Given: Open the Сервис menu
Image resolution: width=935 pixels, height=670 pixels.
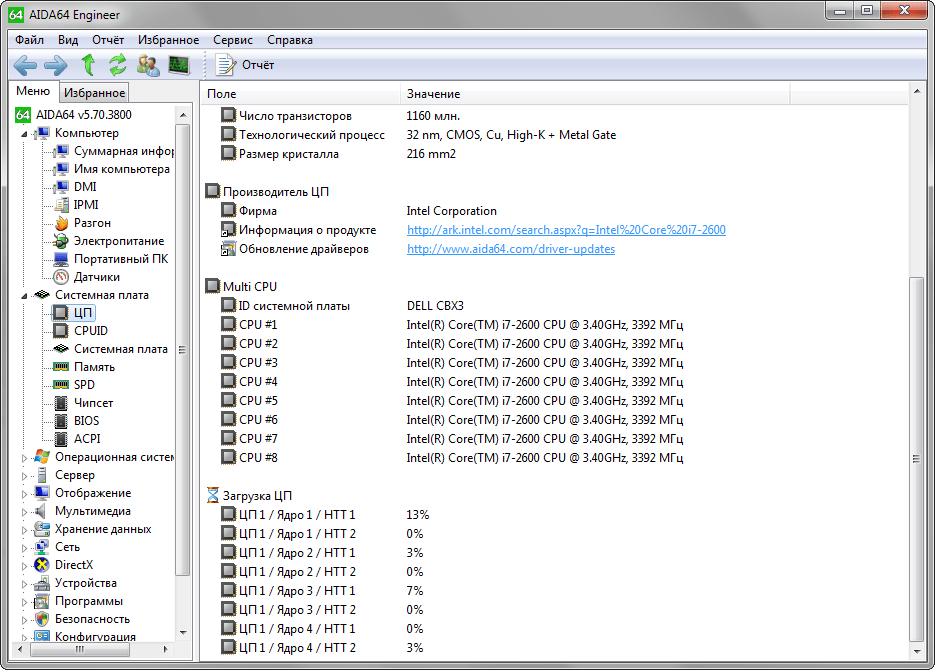Looking at the screenshot, I should [x=233, y=40].
